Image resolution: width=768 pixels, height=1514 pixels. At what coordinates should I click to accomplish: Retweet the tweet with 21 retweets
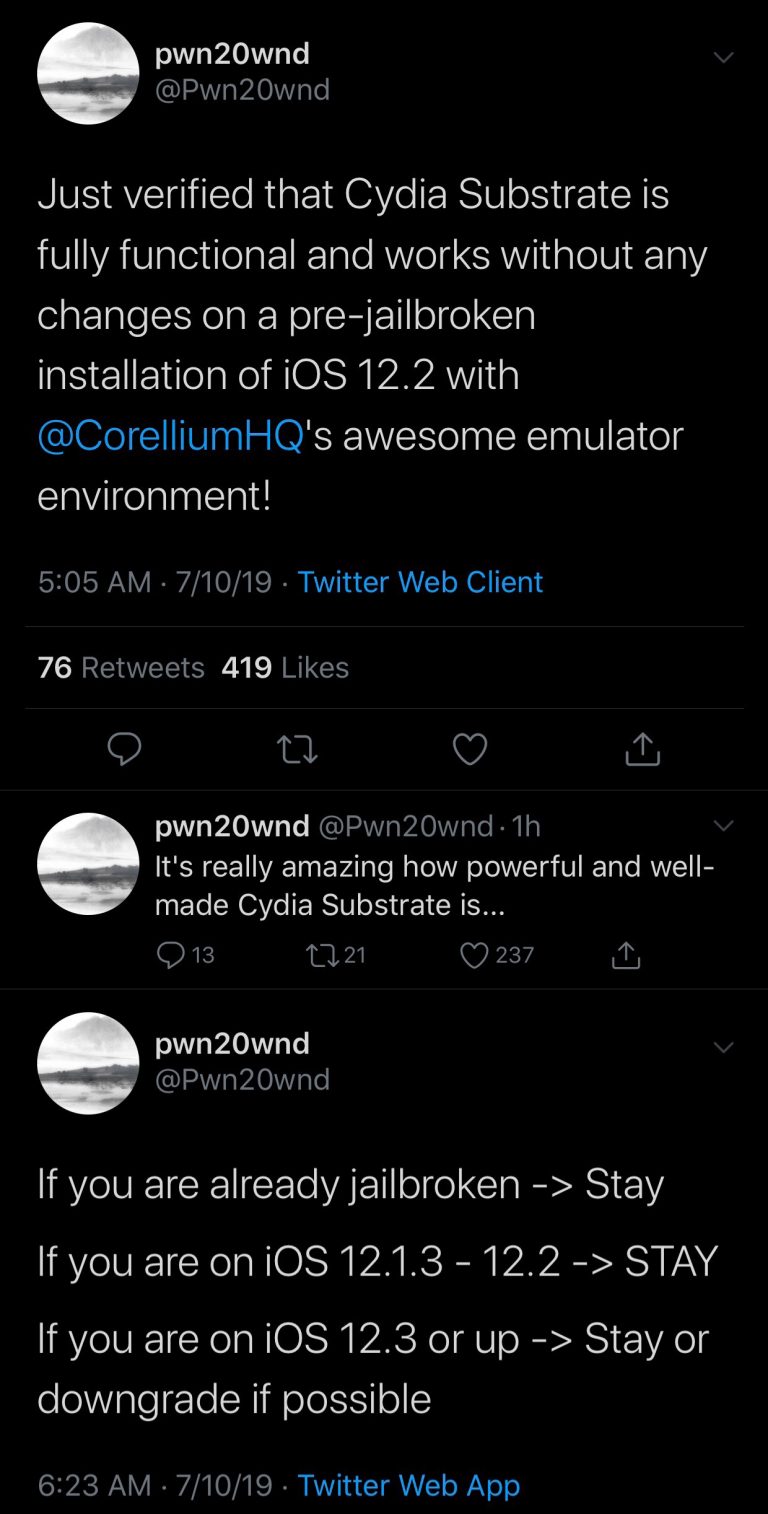click(322, 955)
